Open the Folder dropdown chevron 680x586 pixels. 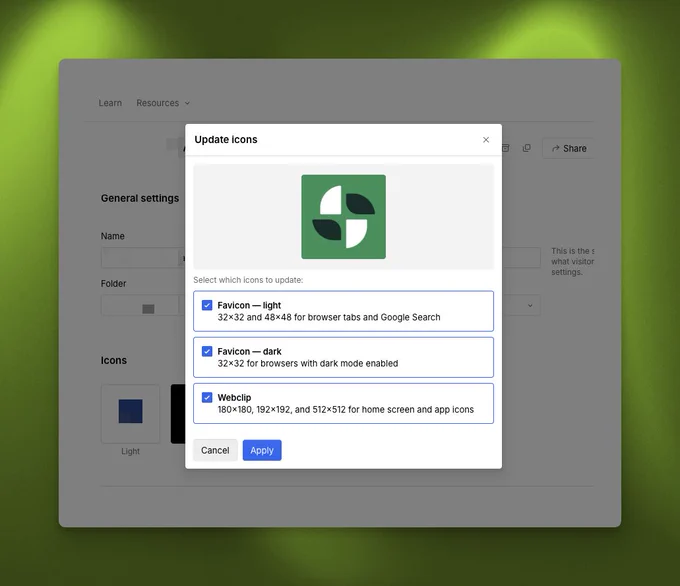[530, 305]
